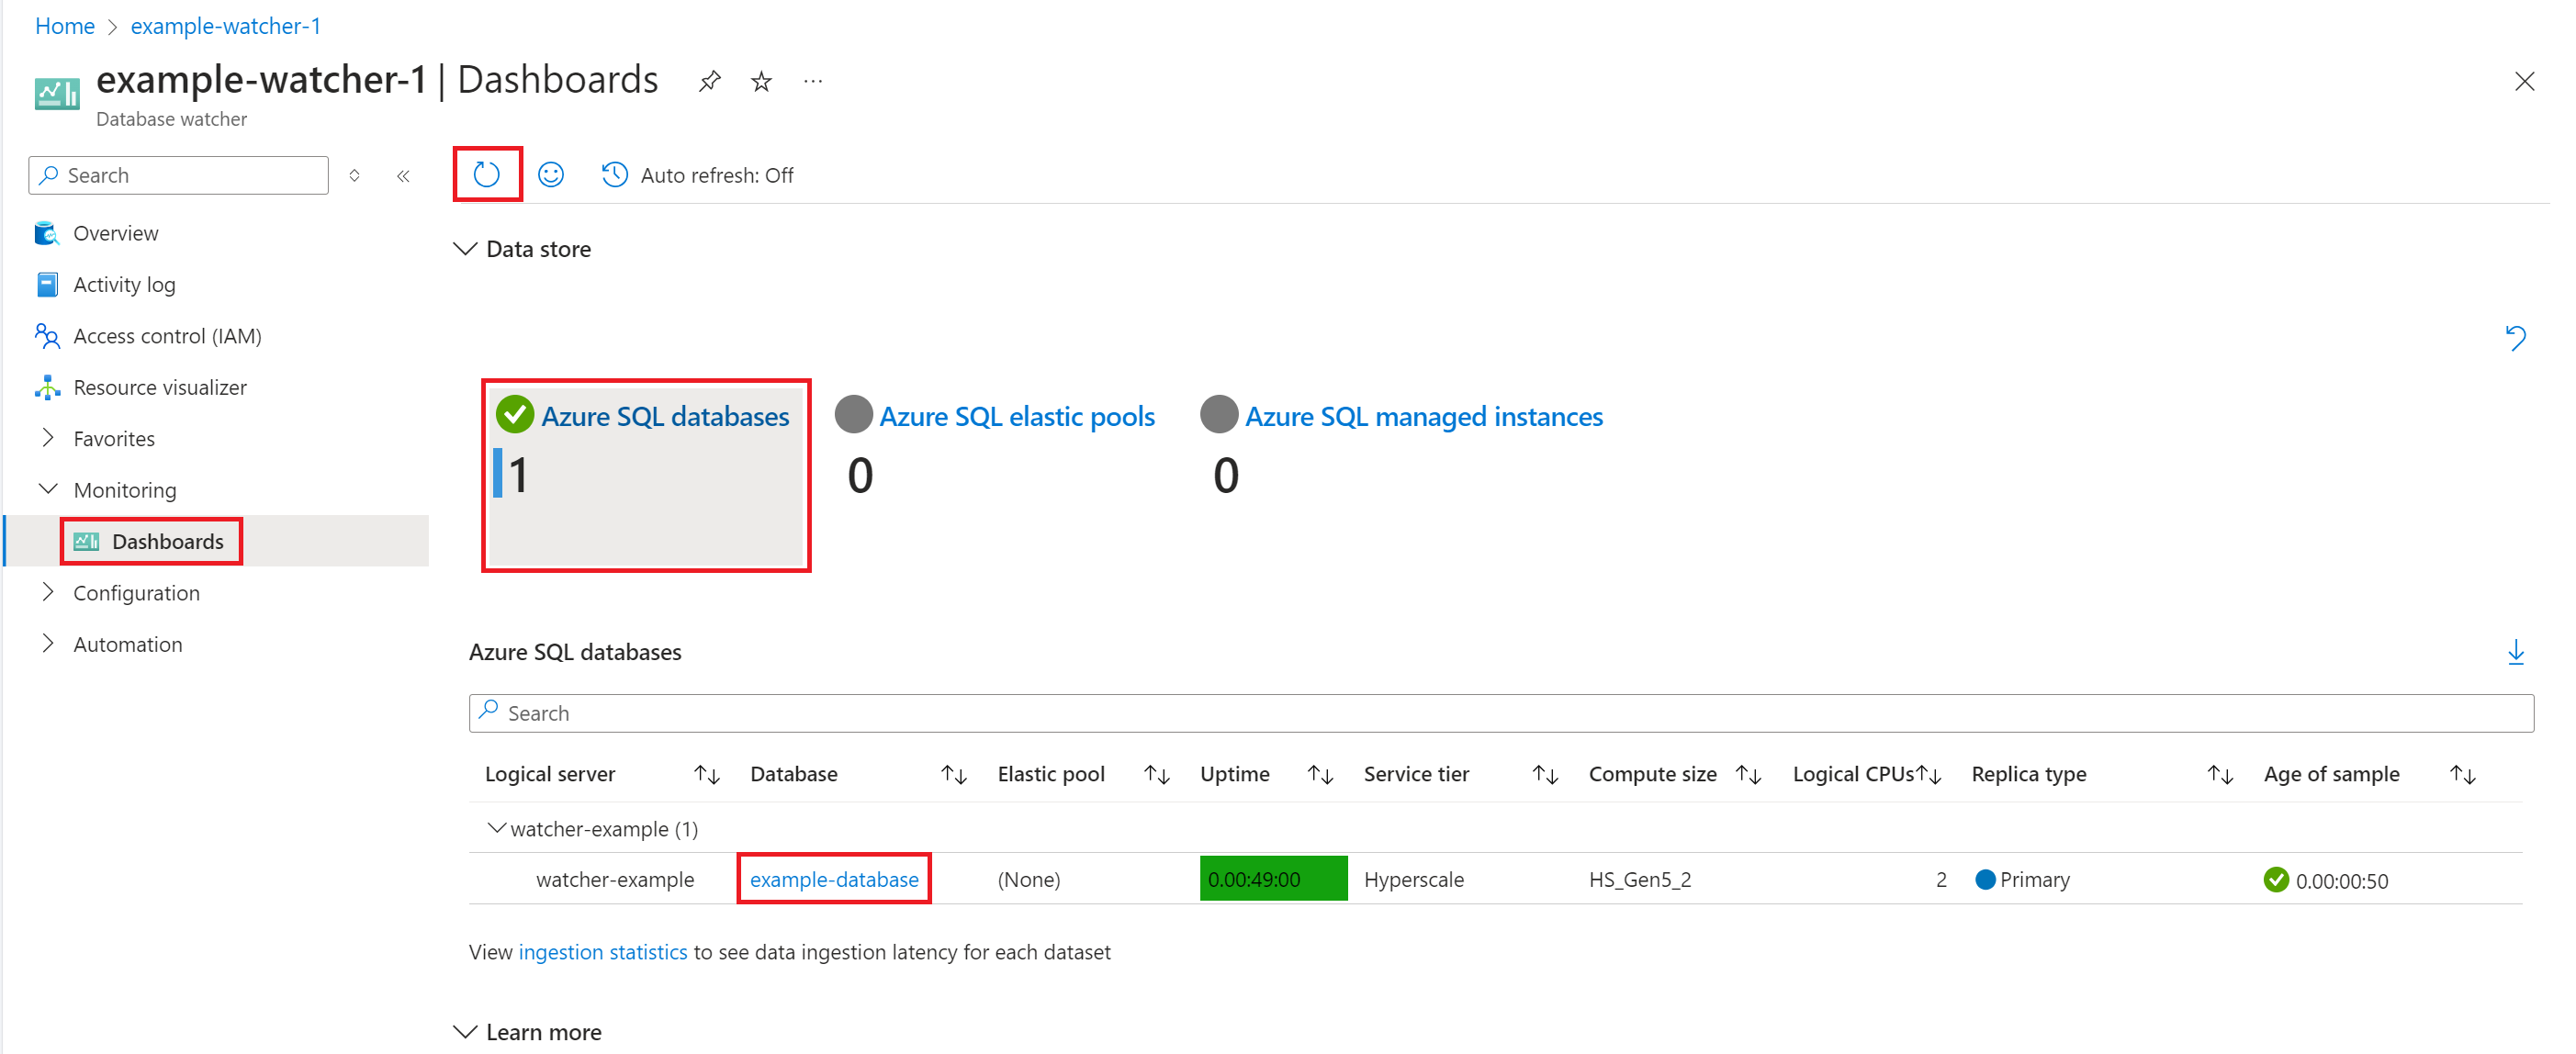Expand the Favorites section
The image size is (2576, 1054).
point(47,438)
